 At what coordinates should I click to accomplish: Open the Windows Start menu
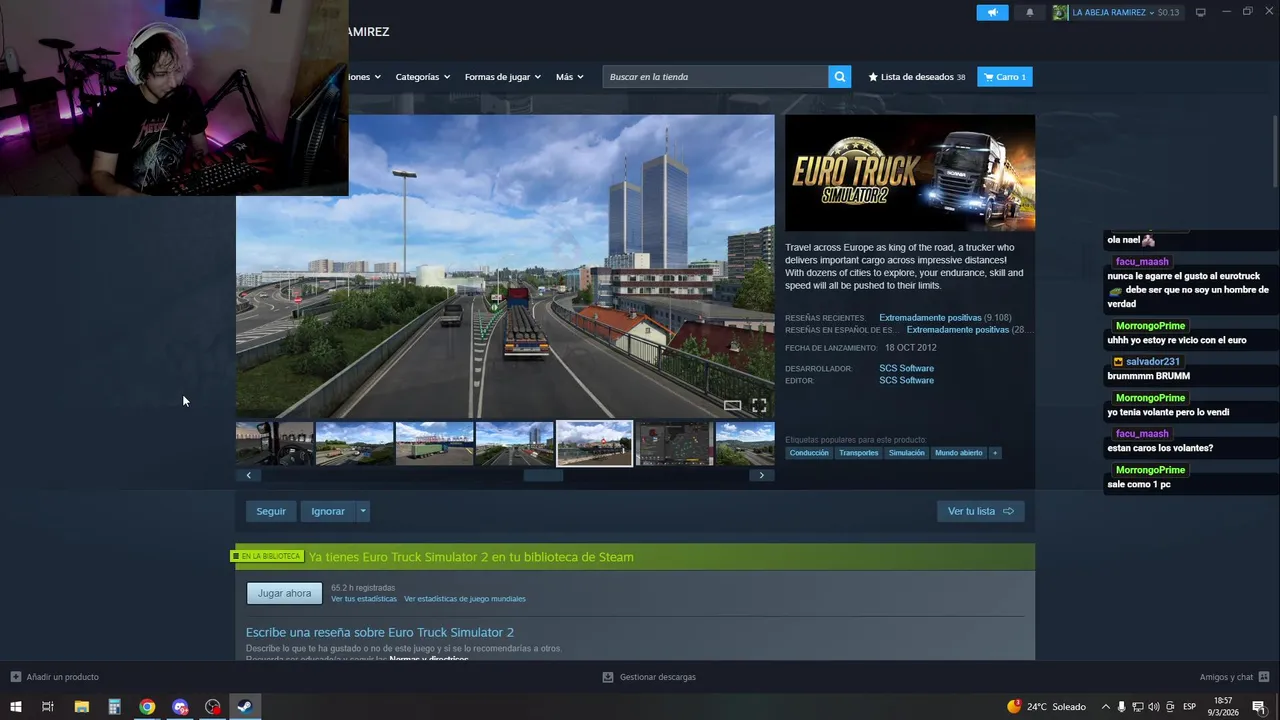(x=15, y=707)
